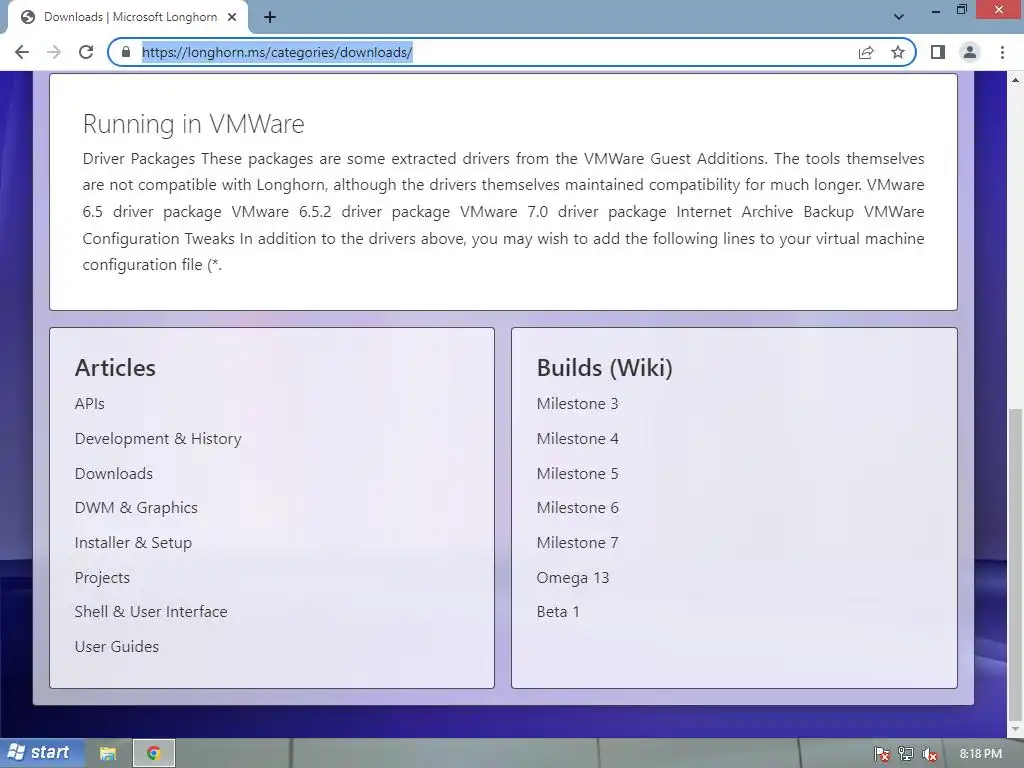Open the Projects category

pos(102,578)
